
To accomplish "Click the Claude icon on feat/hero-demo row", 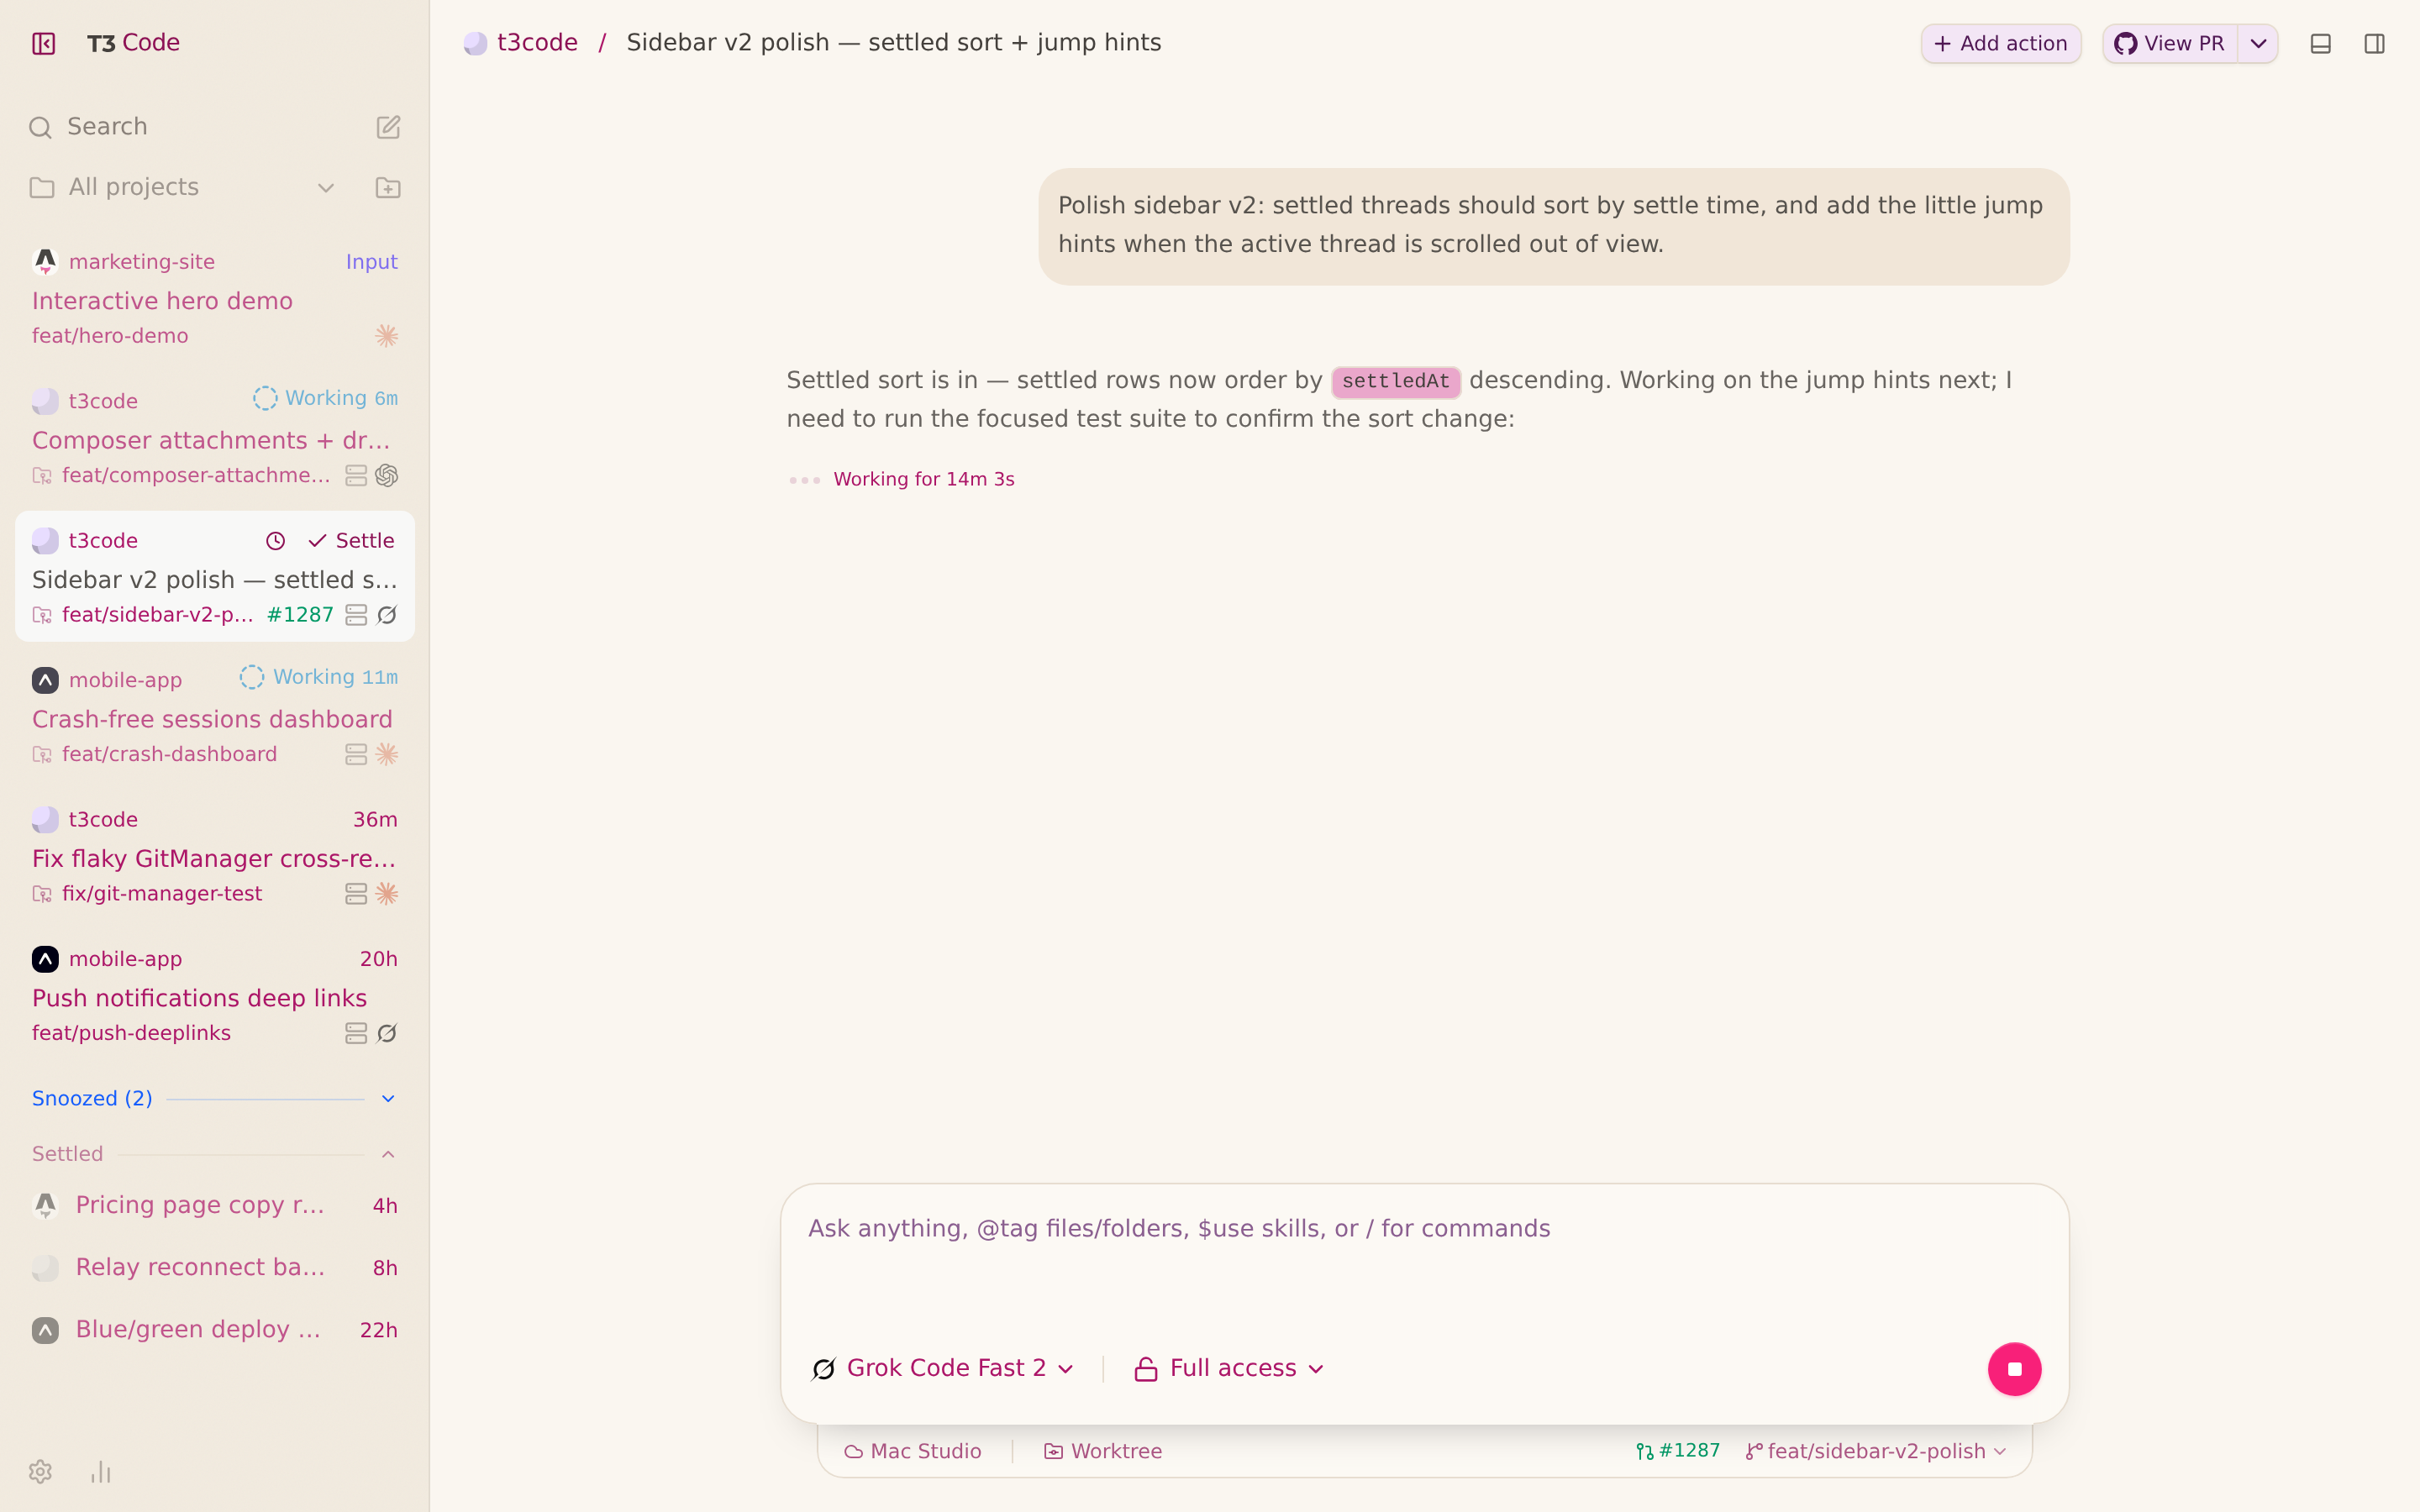I will click(387, 336).
